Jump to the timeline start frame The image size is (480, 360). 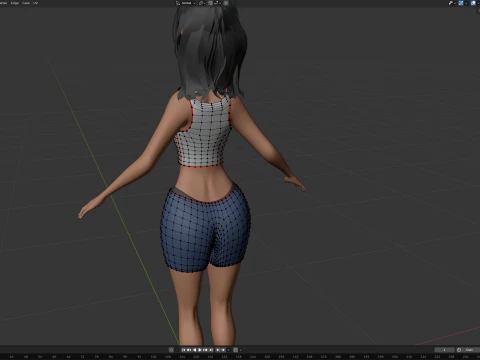pos(184,350)
